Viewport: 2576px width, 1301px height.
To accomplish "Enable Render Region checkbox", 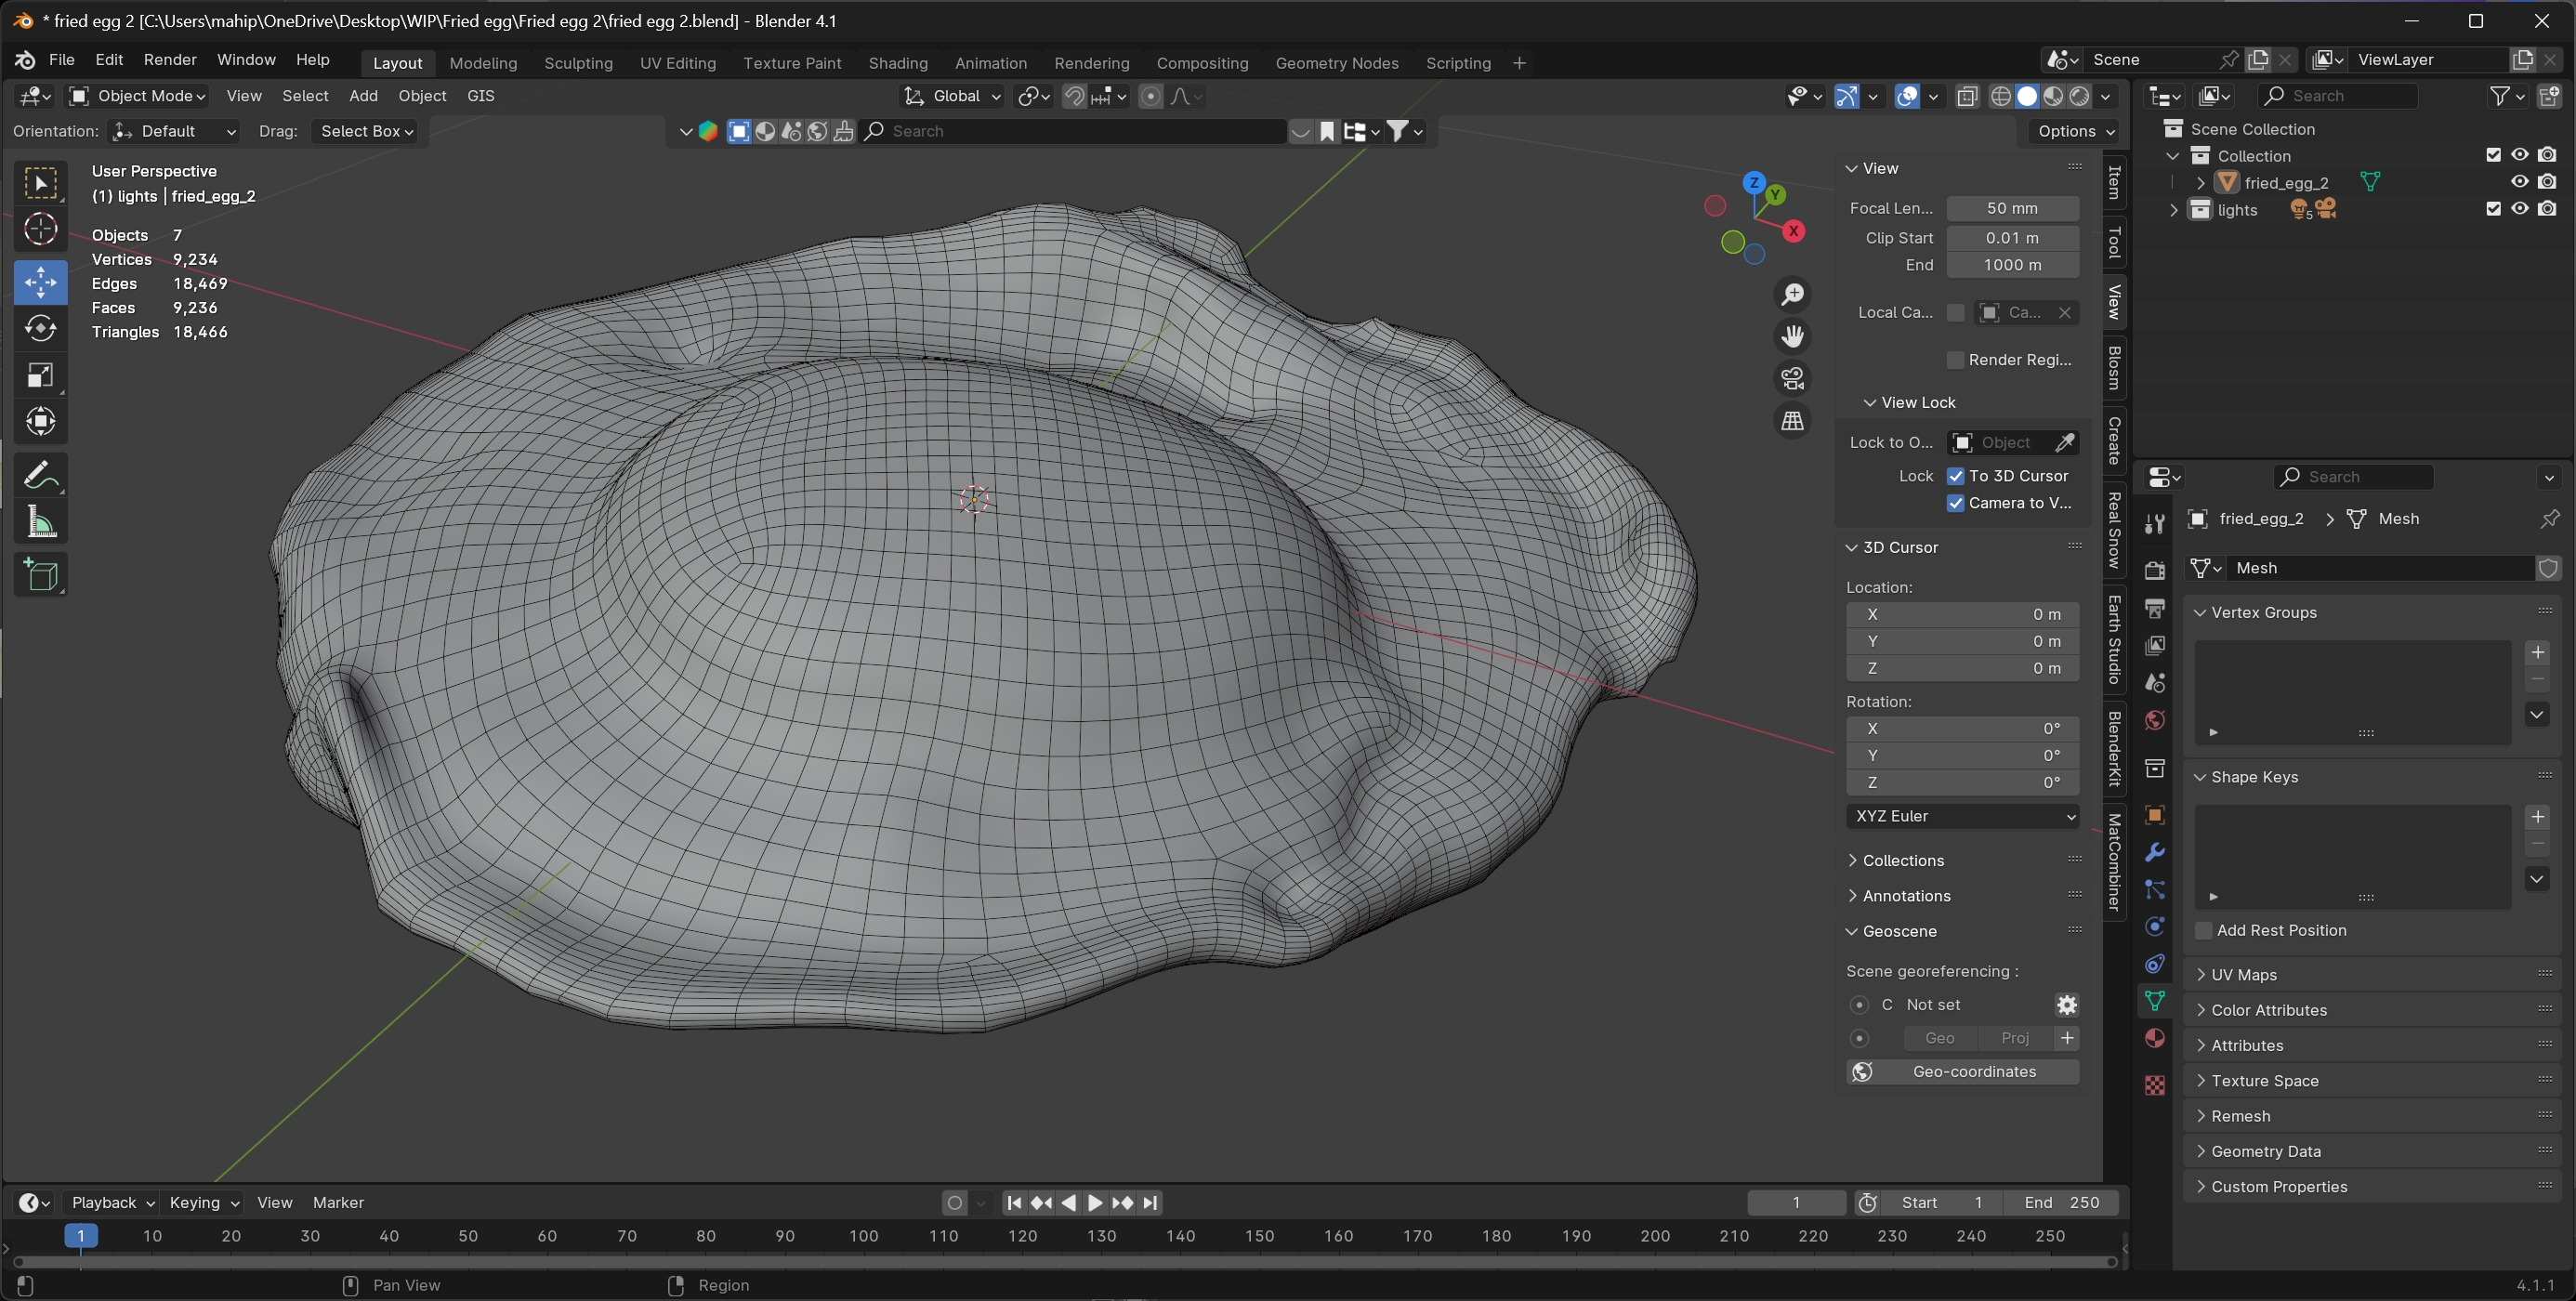I will pyautogui.click(x=1956, y=360).
